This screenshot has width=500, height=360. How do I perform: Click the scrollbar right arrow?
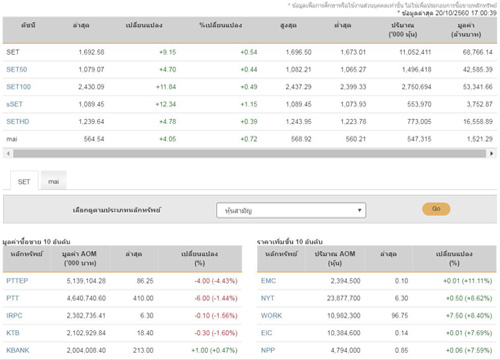[x=491, y=154]
